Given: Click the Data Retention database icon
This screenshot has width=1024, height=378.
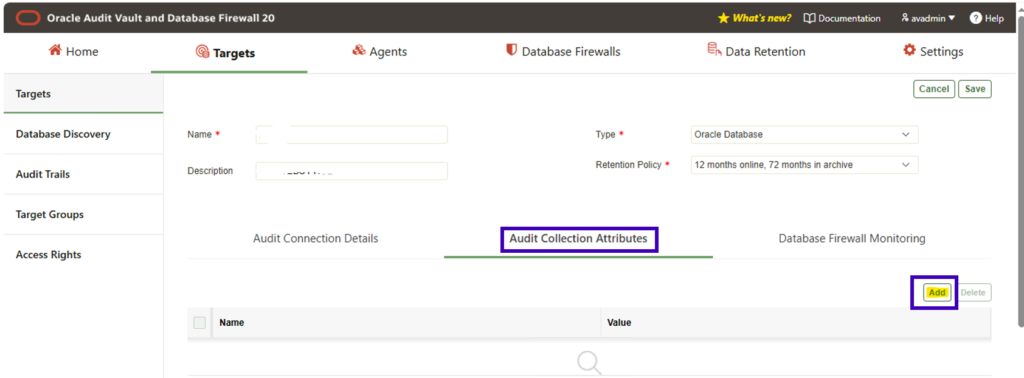Looking at the screenshot, I should click(714, 50).
